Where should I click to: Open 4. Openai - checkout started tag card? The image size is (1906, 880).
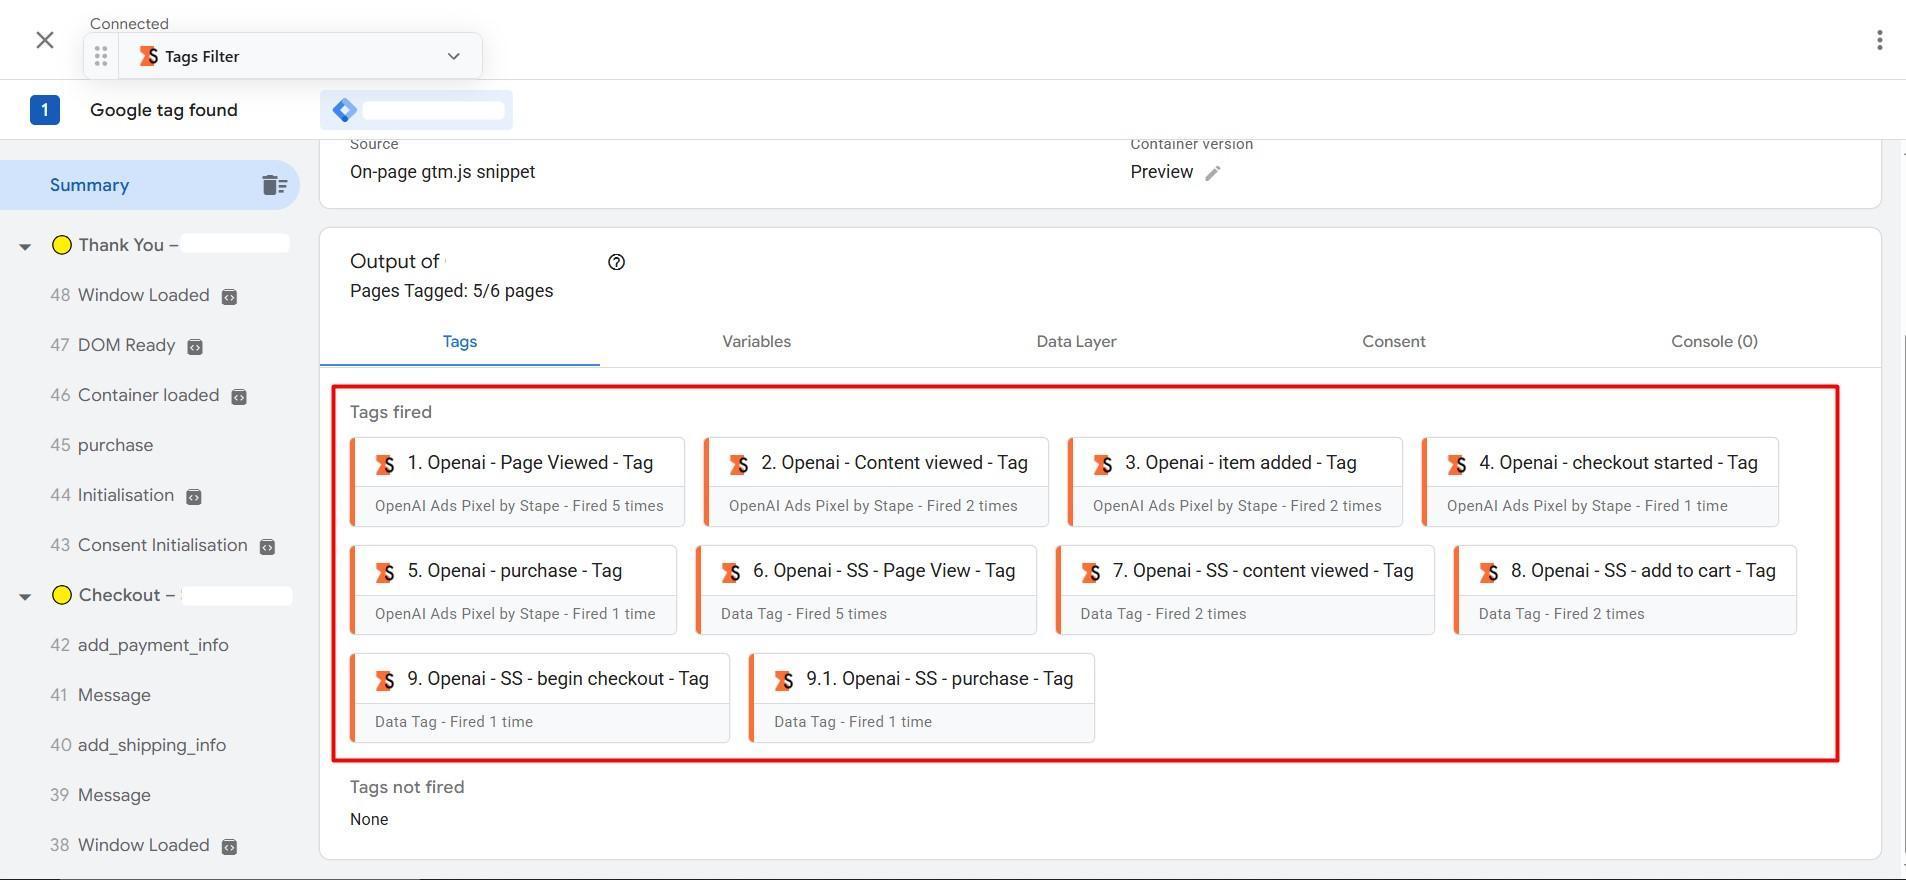pyautogui.click(x=1600, y=482)
